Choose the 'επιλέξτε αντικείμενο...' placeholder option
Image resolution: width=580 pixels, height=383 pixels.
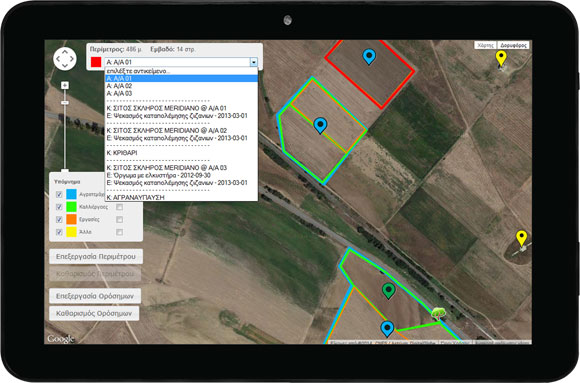[181, 71]
